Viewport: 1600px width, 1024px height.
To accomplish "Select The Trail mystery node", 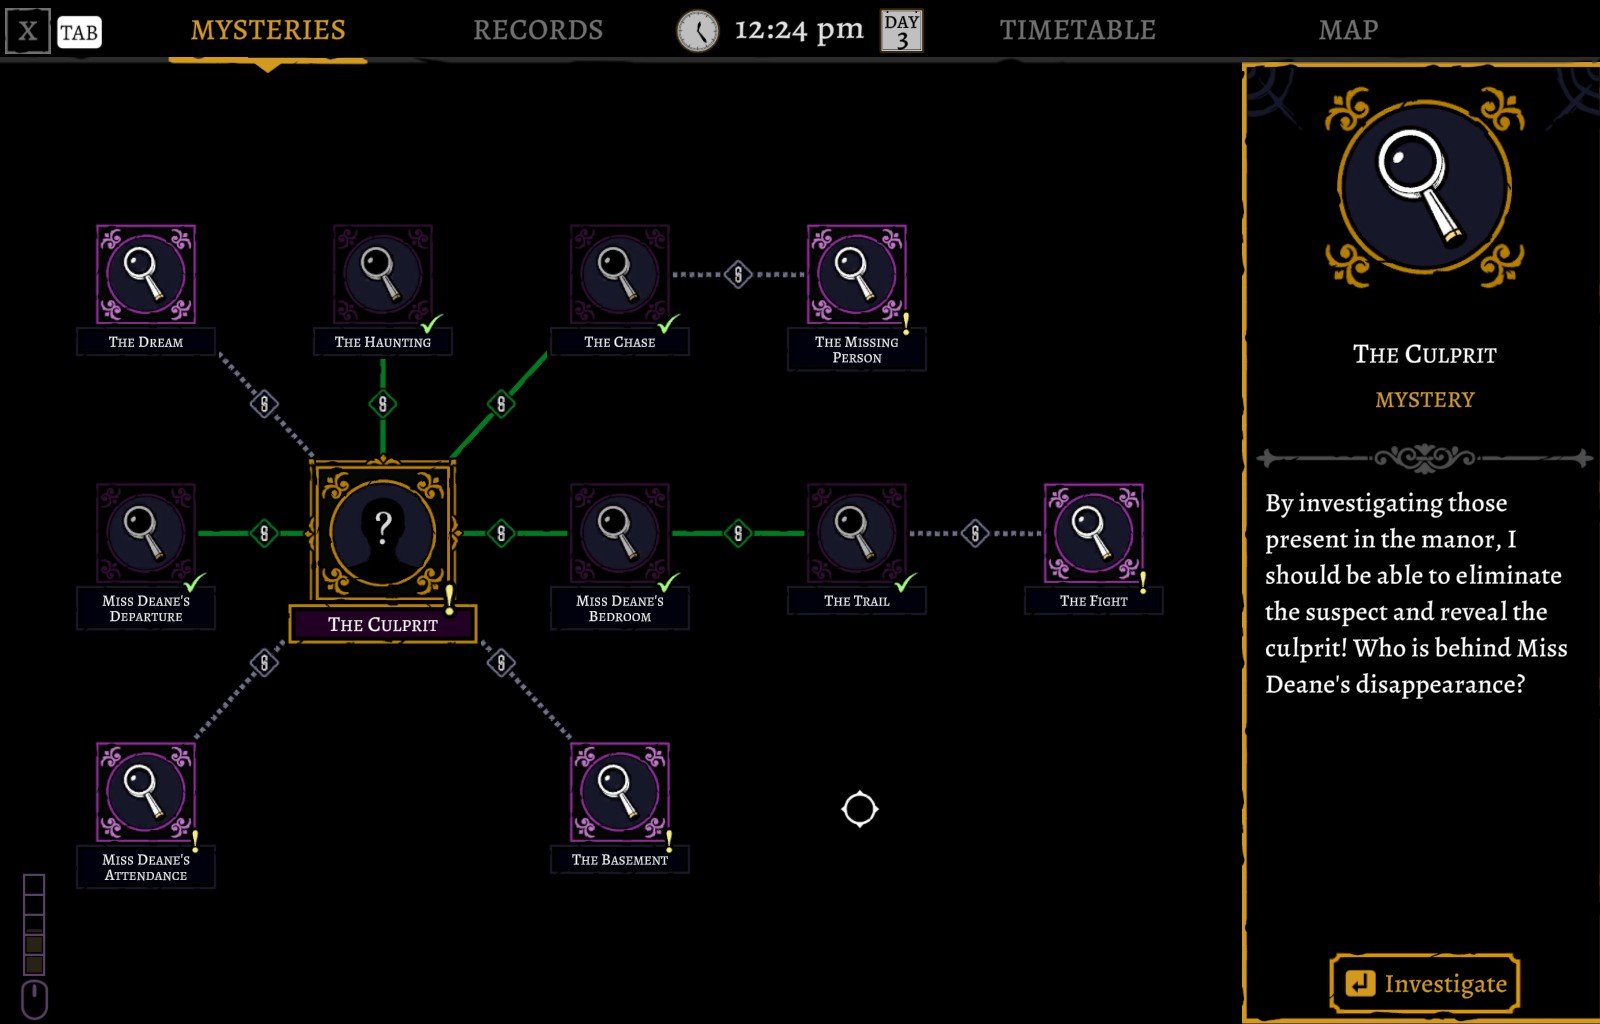I will click(x=856, y=533).
